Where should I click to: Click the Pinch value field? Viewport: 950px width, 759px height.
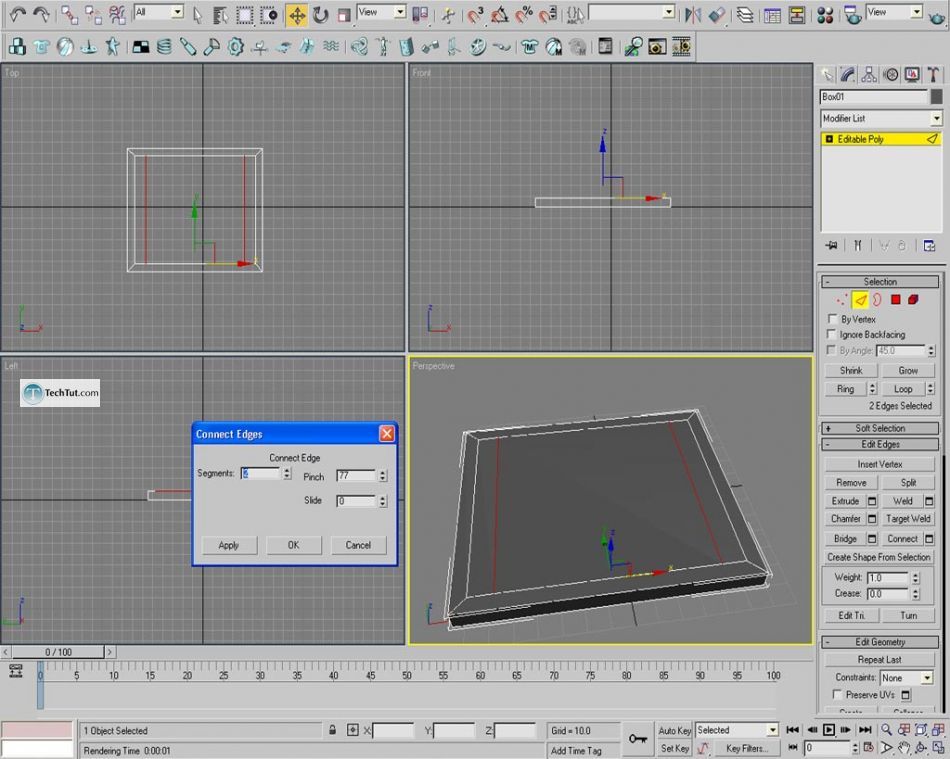pos(357,476)
